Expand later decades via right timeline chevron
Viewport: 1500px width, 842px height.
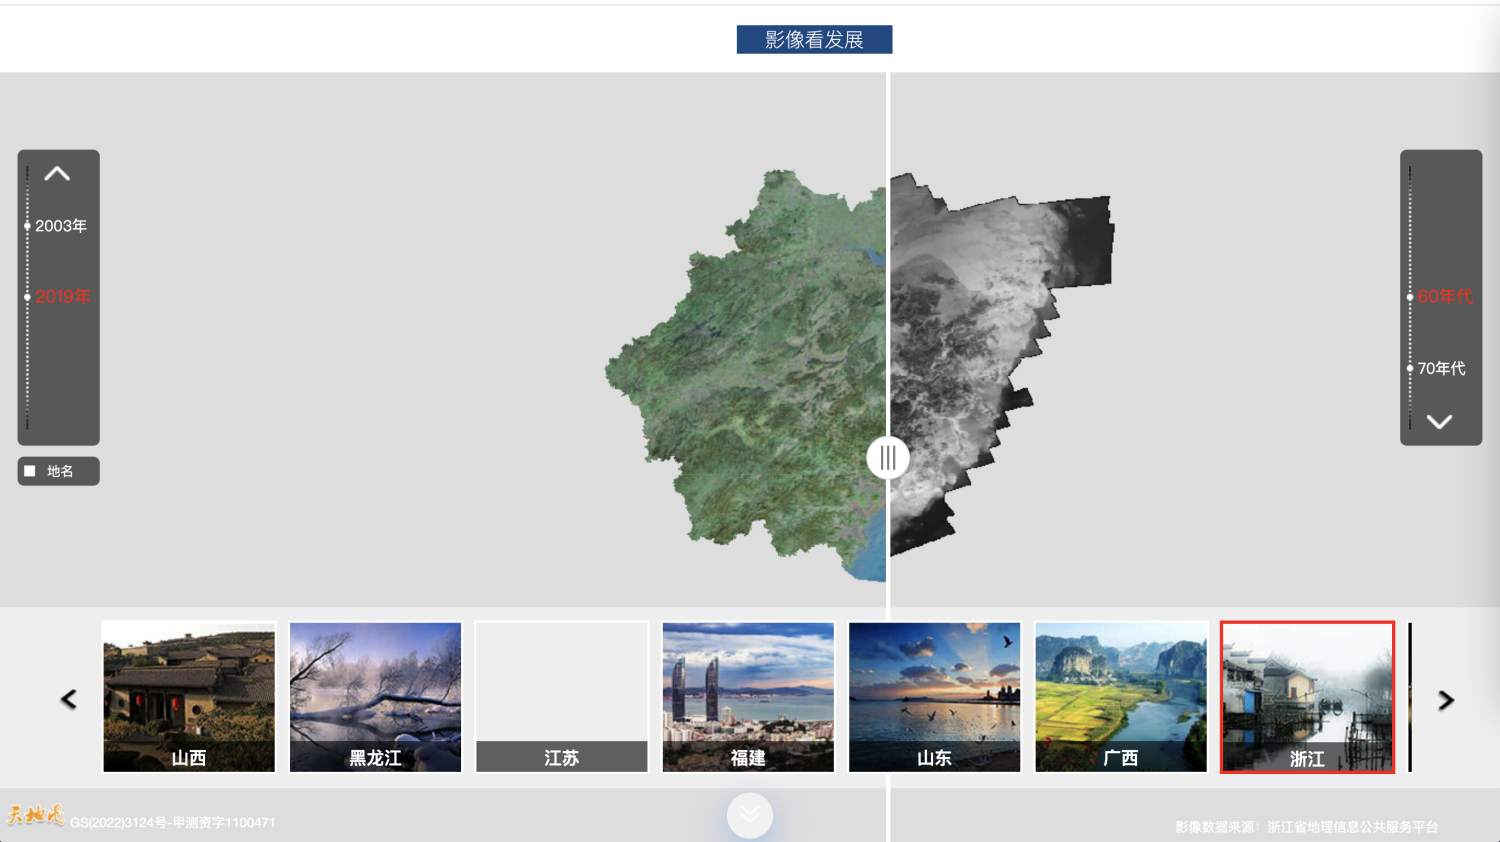(x=1440, y=421)
